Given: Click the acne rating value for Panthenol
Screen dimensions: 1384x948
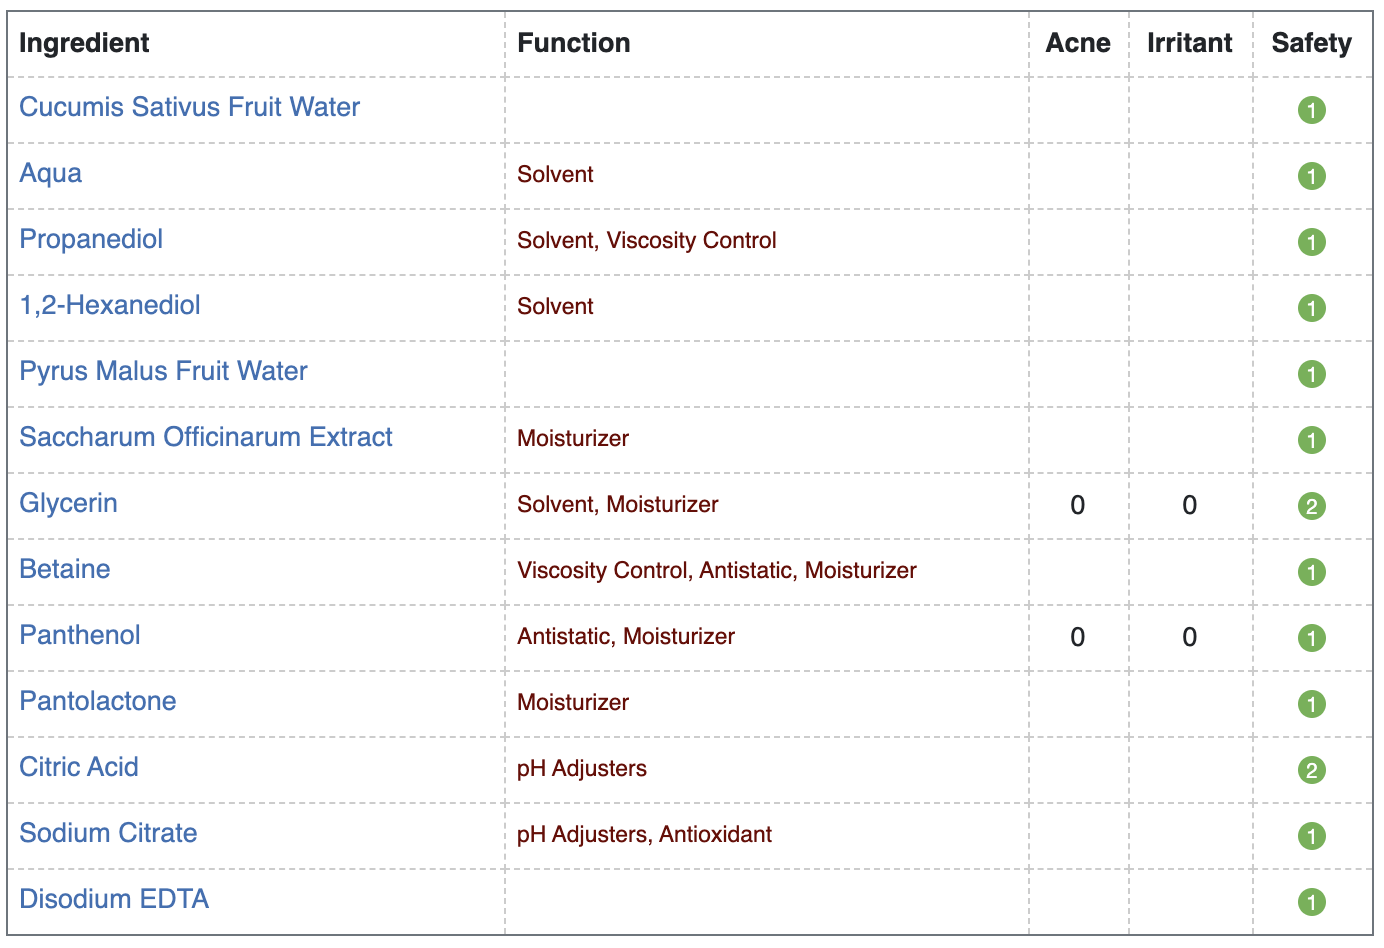Looking at the screenshot, I should [x=1077, y=637].
